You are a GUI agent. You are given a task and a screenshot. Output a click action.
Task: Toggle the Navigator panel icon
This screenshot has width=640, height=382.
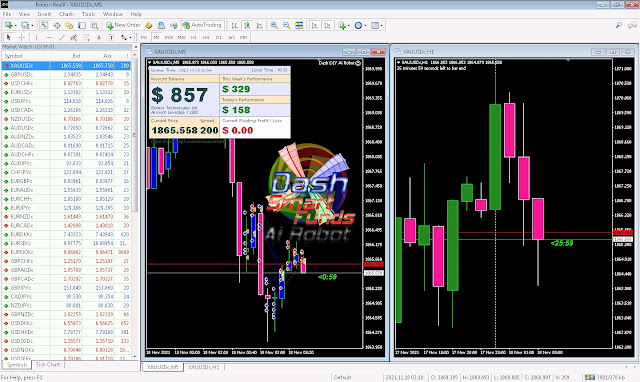coord(69,25)
